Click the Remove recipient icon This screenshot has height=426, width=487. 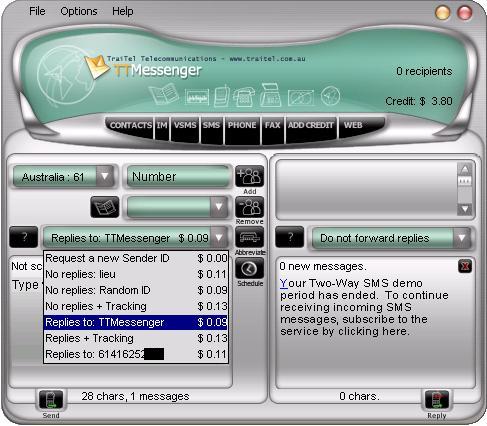click(249, 207)
